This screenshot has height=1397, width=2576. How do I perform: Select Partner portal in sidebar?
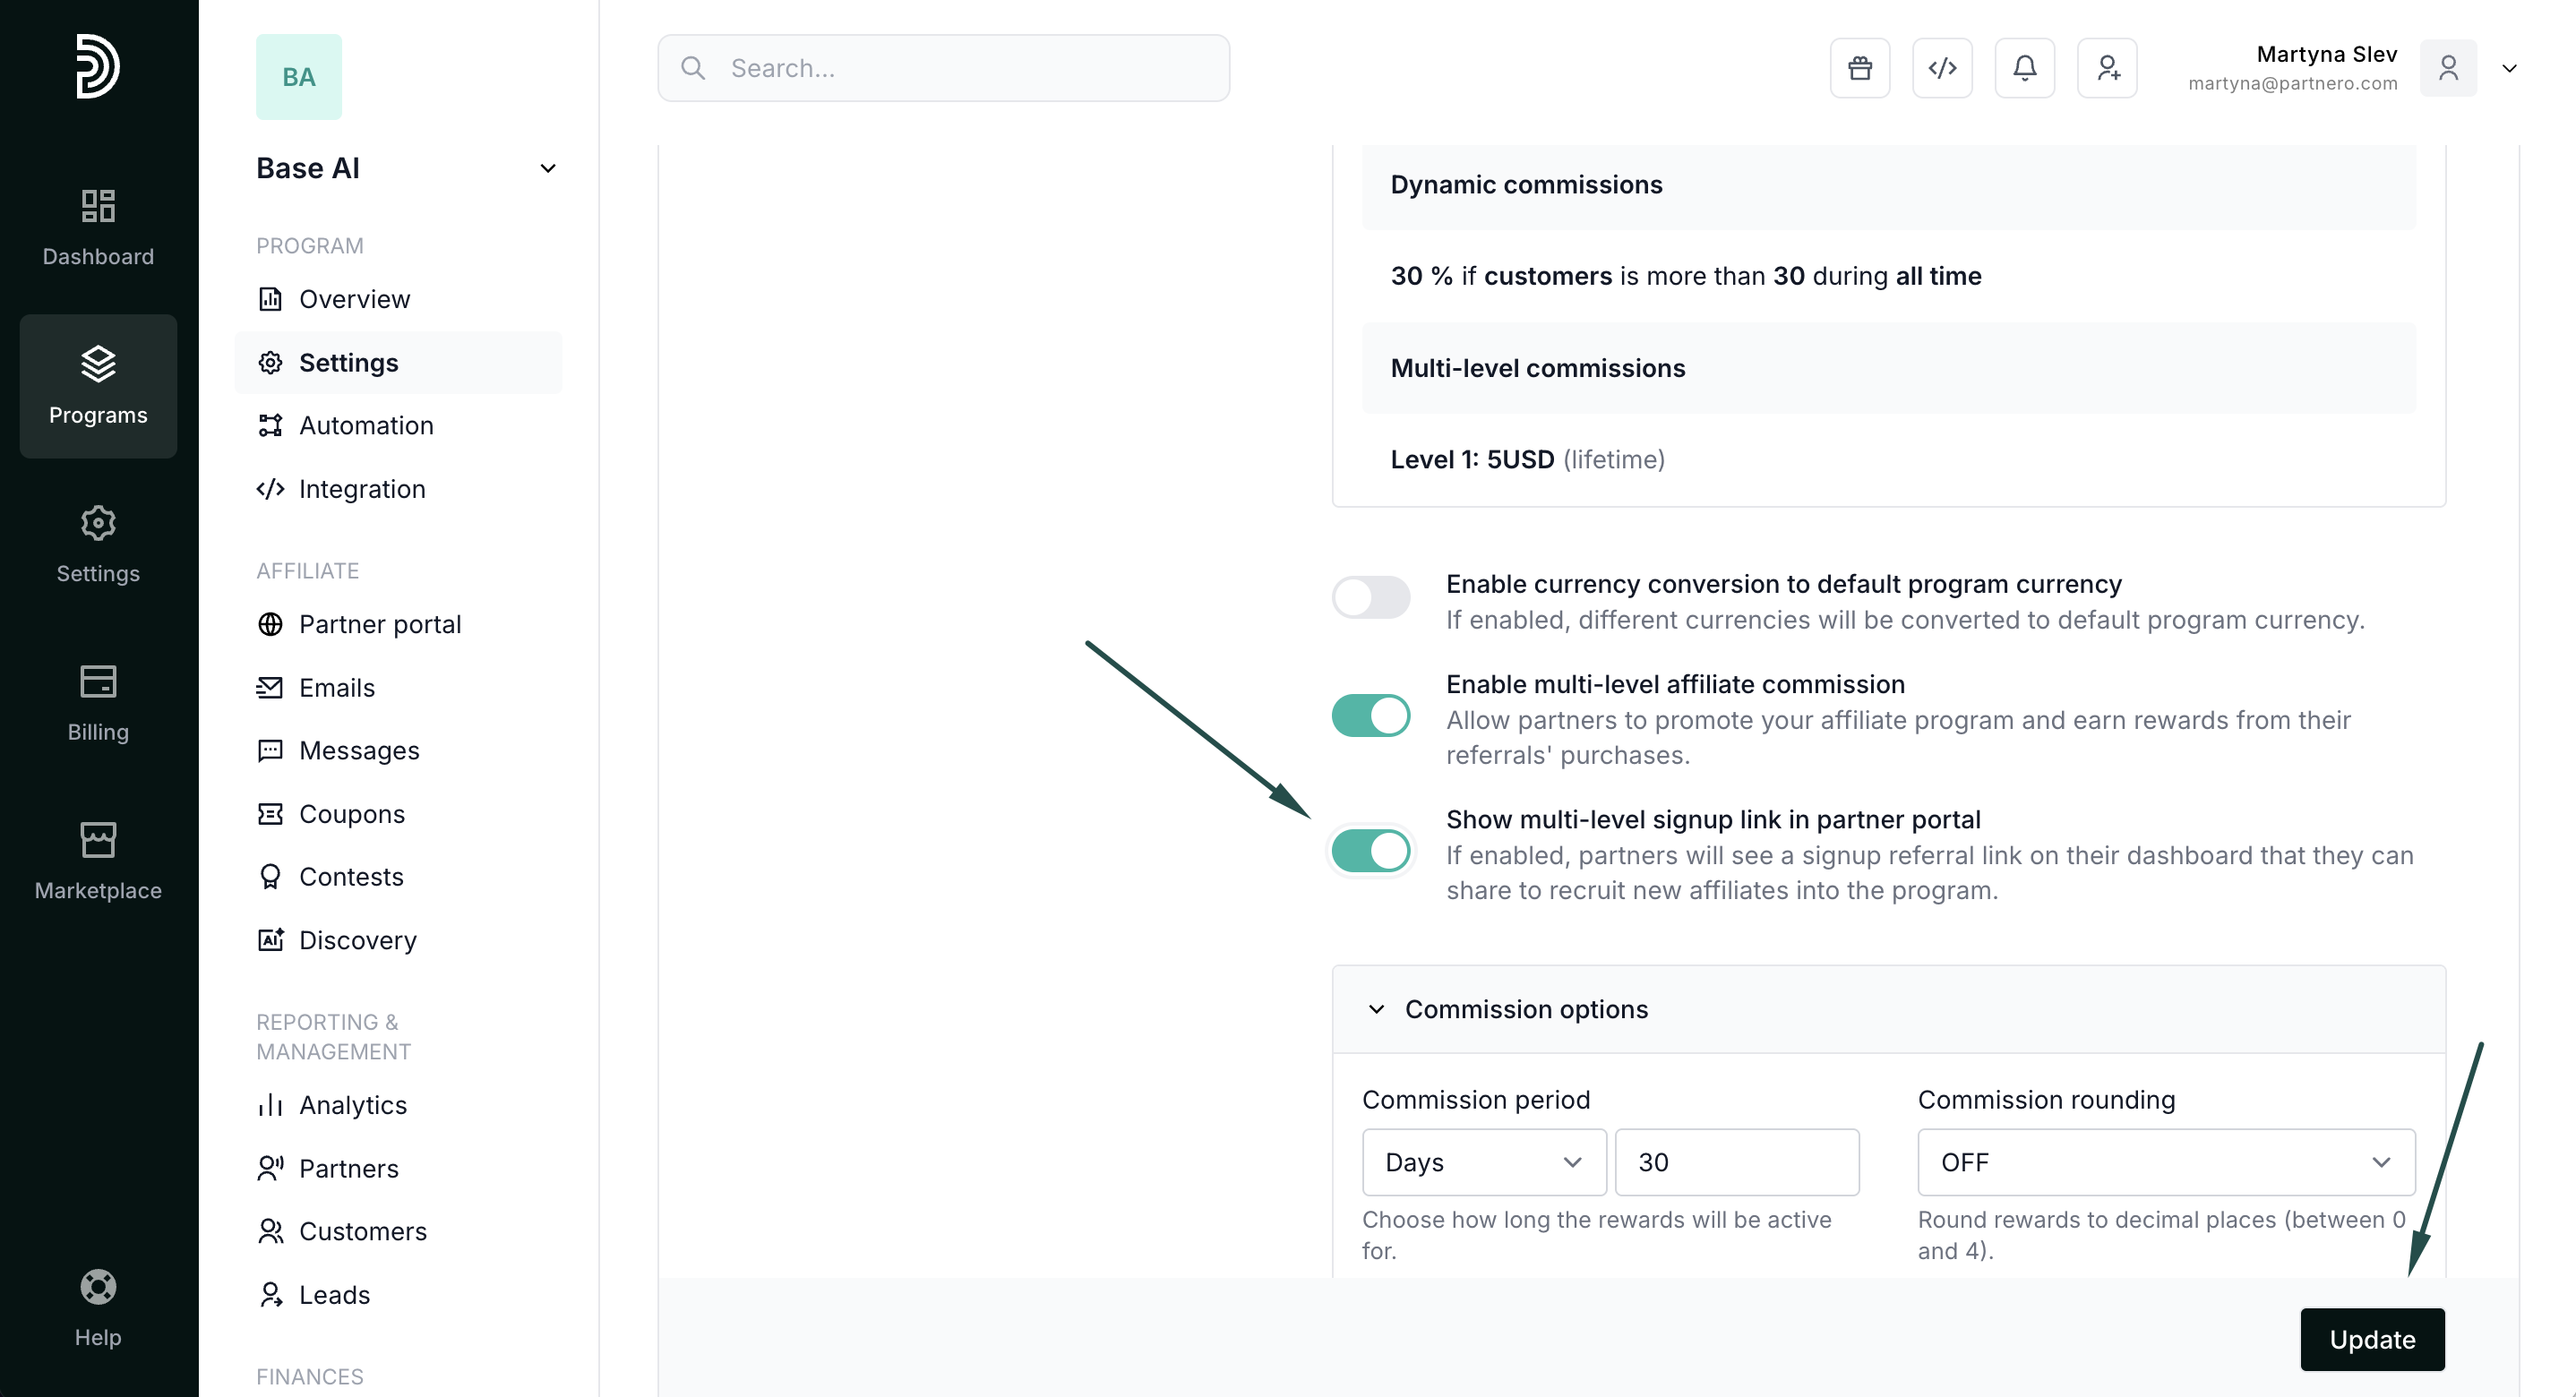(380, 624)
